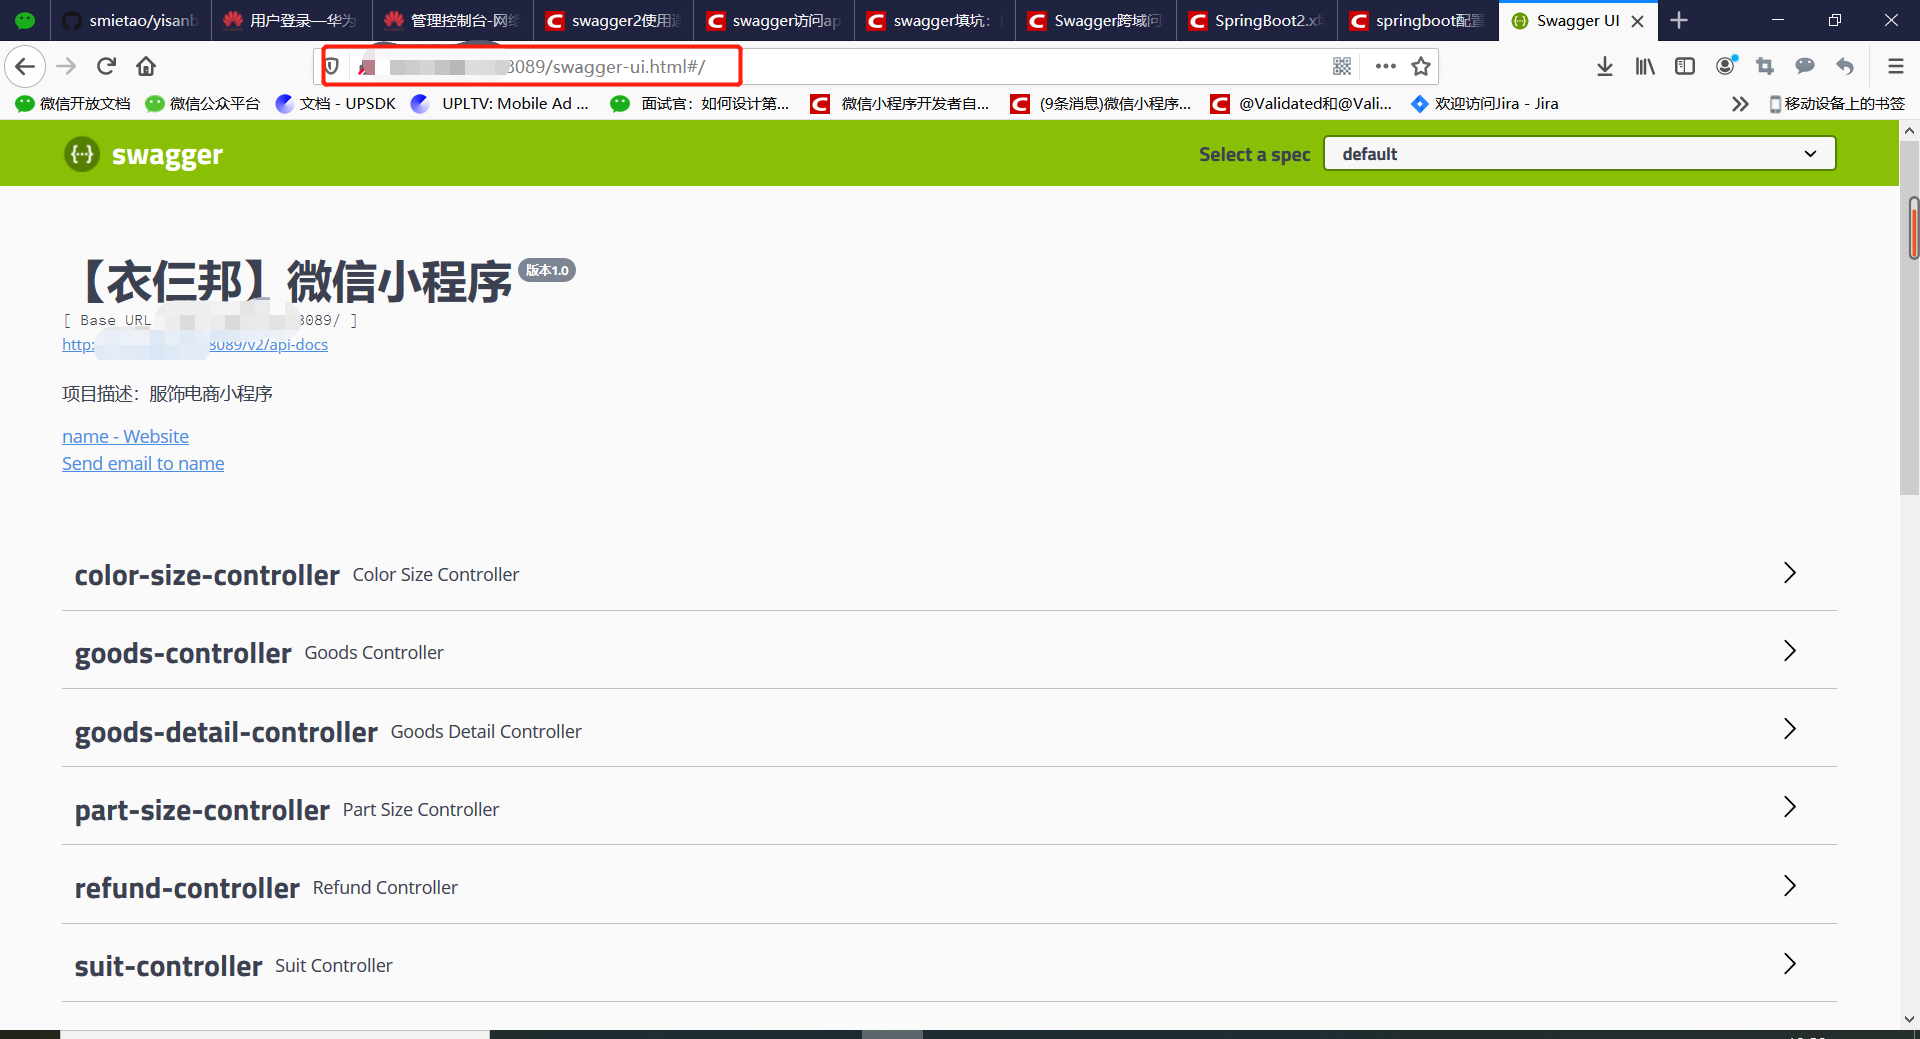Switch to the swagger填坑 tab
Viewport: 1920px width, 1039px height.
[935, 20]
